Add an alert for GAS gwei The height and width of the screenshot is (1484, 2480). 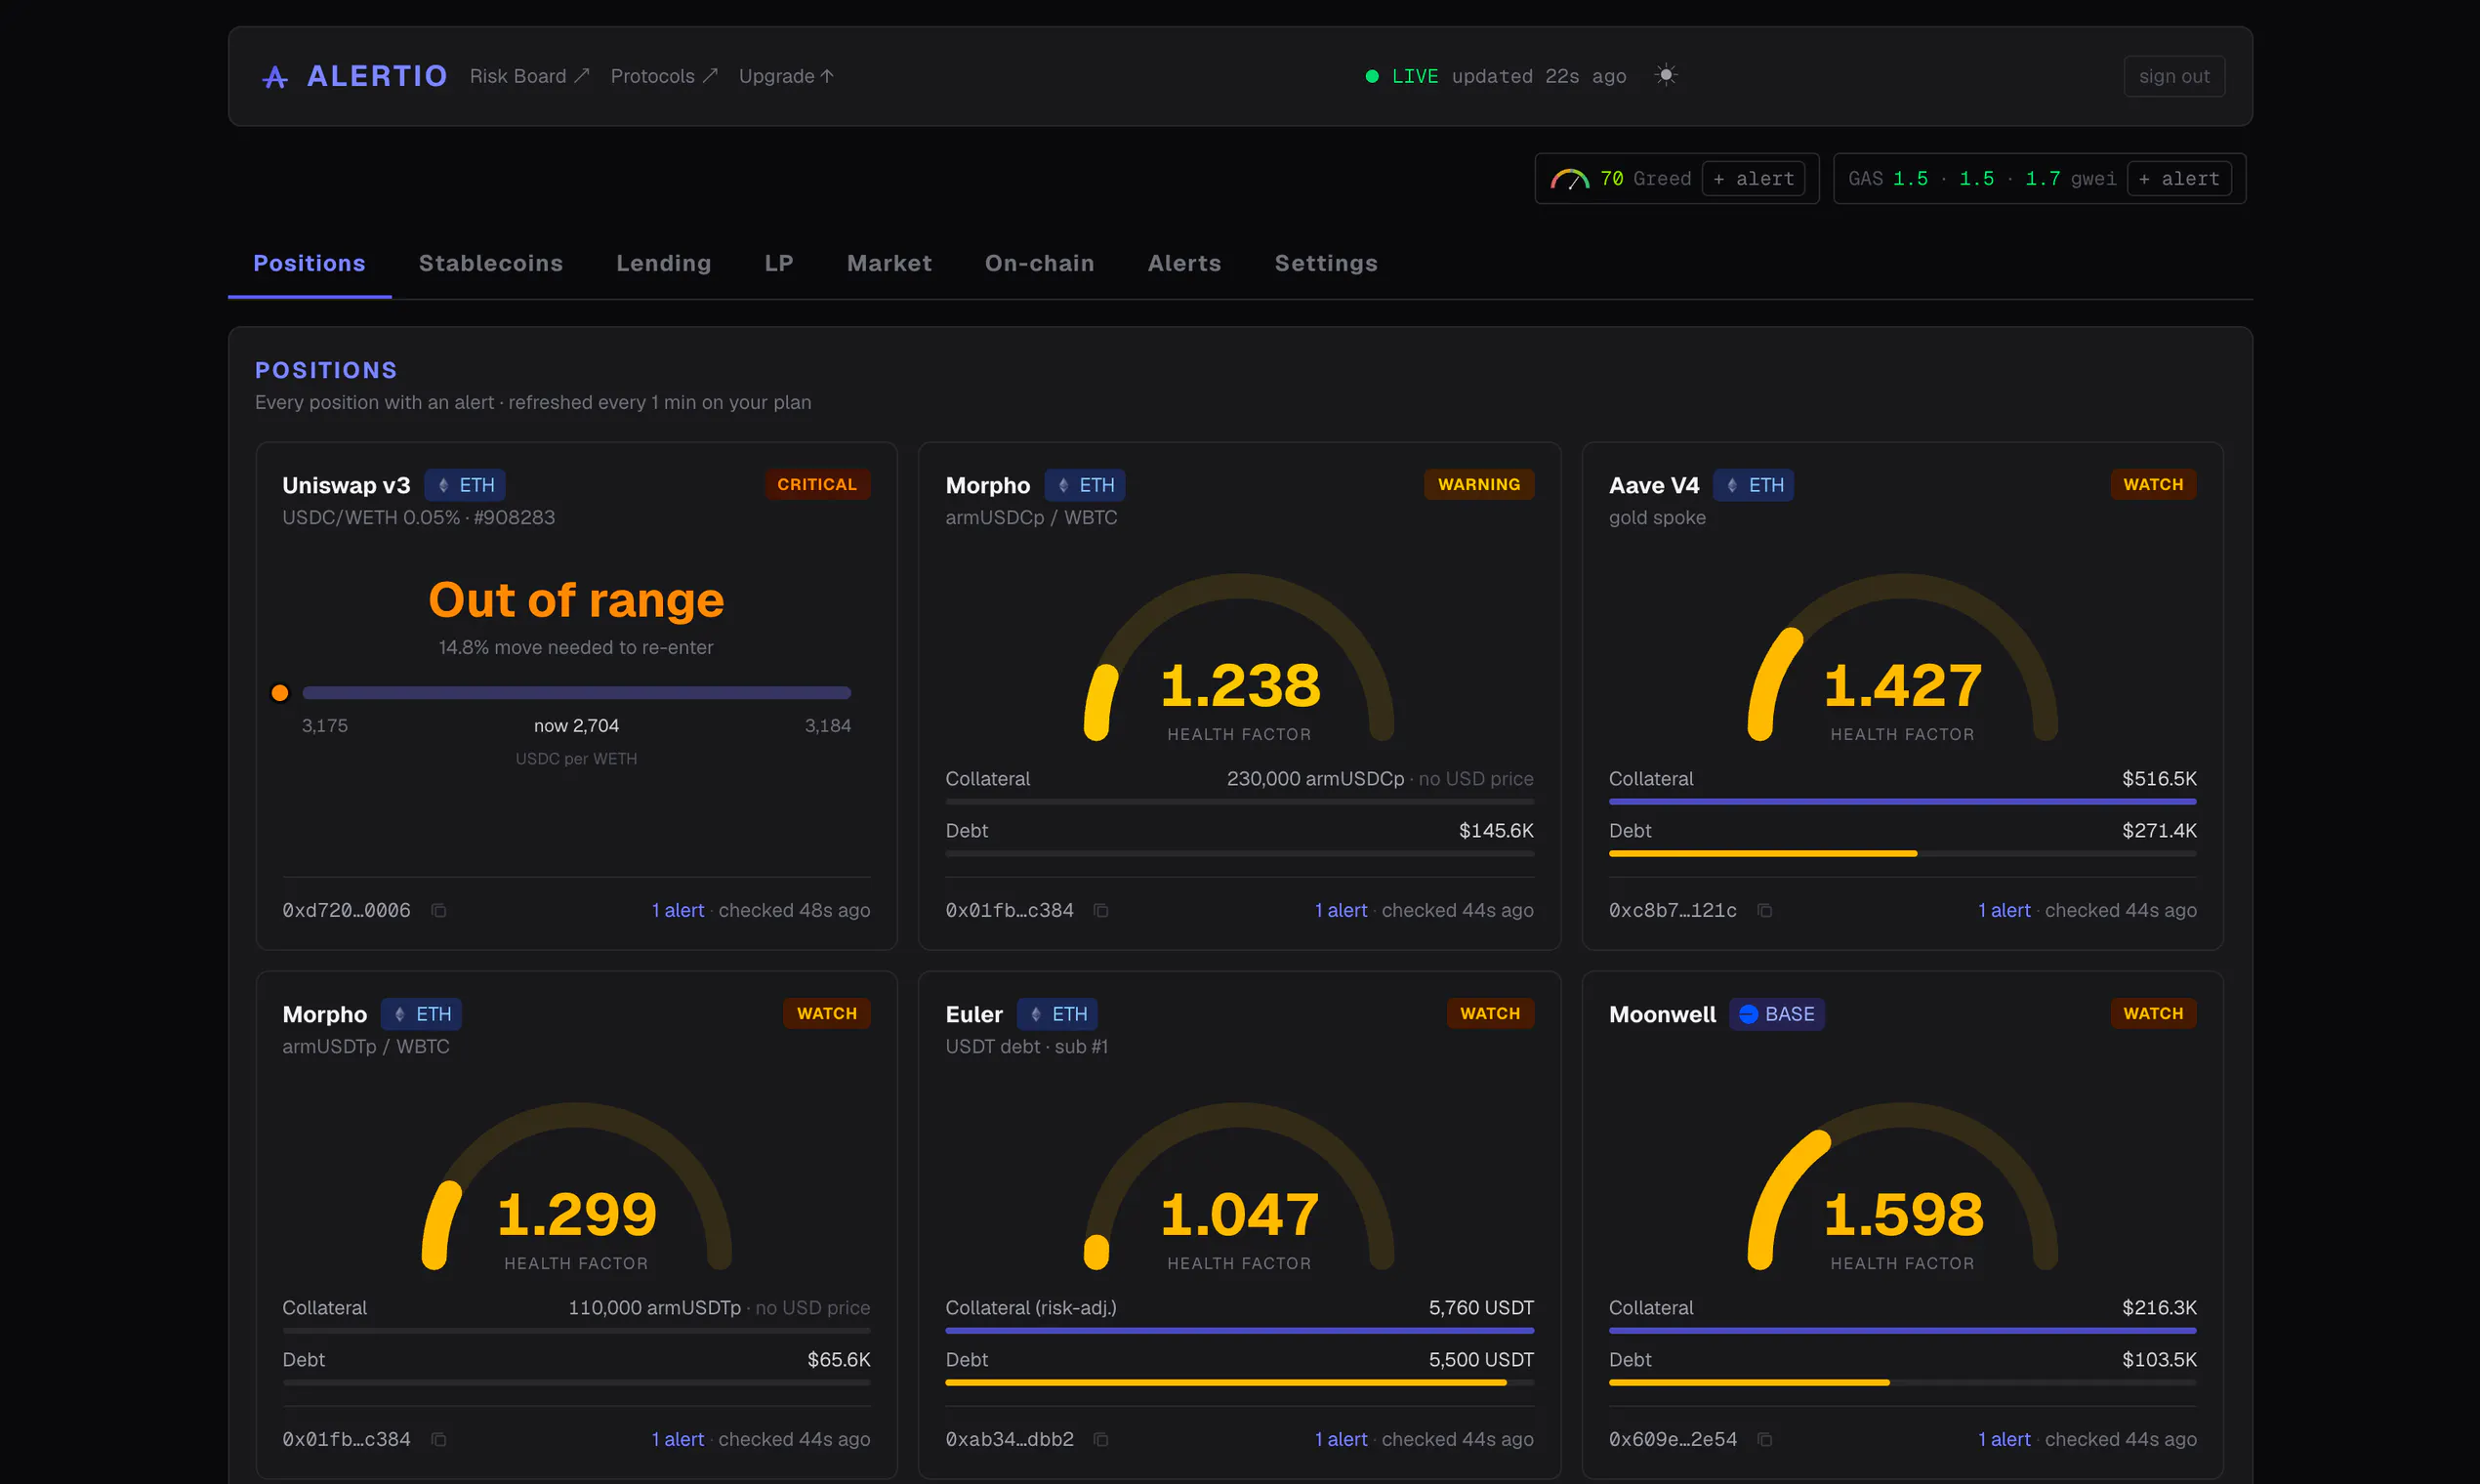(x=2178, y=179)
